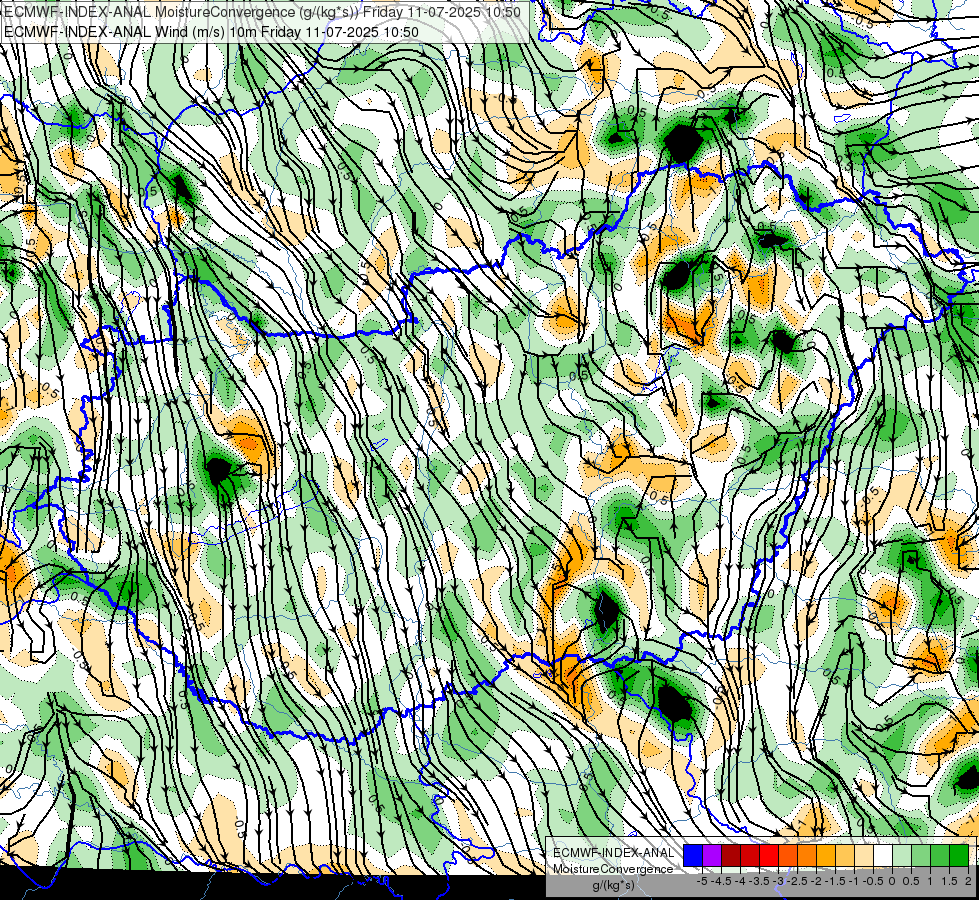Click the '-2.5' legend scale value
Screen dimensions: 979x900
pyautogui.click(x=797, y=881)
